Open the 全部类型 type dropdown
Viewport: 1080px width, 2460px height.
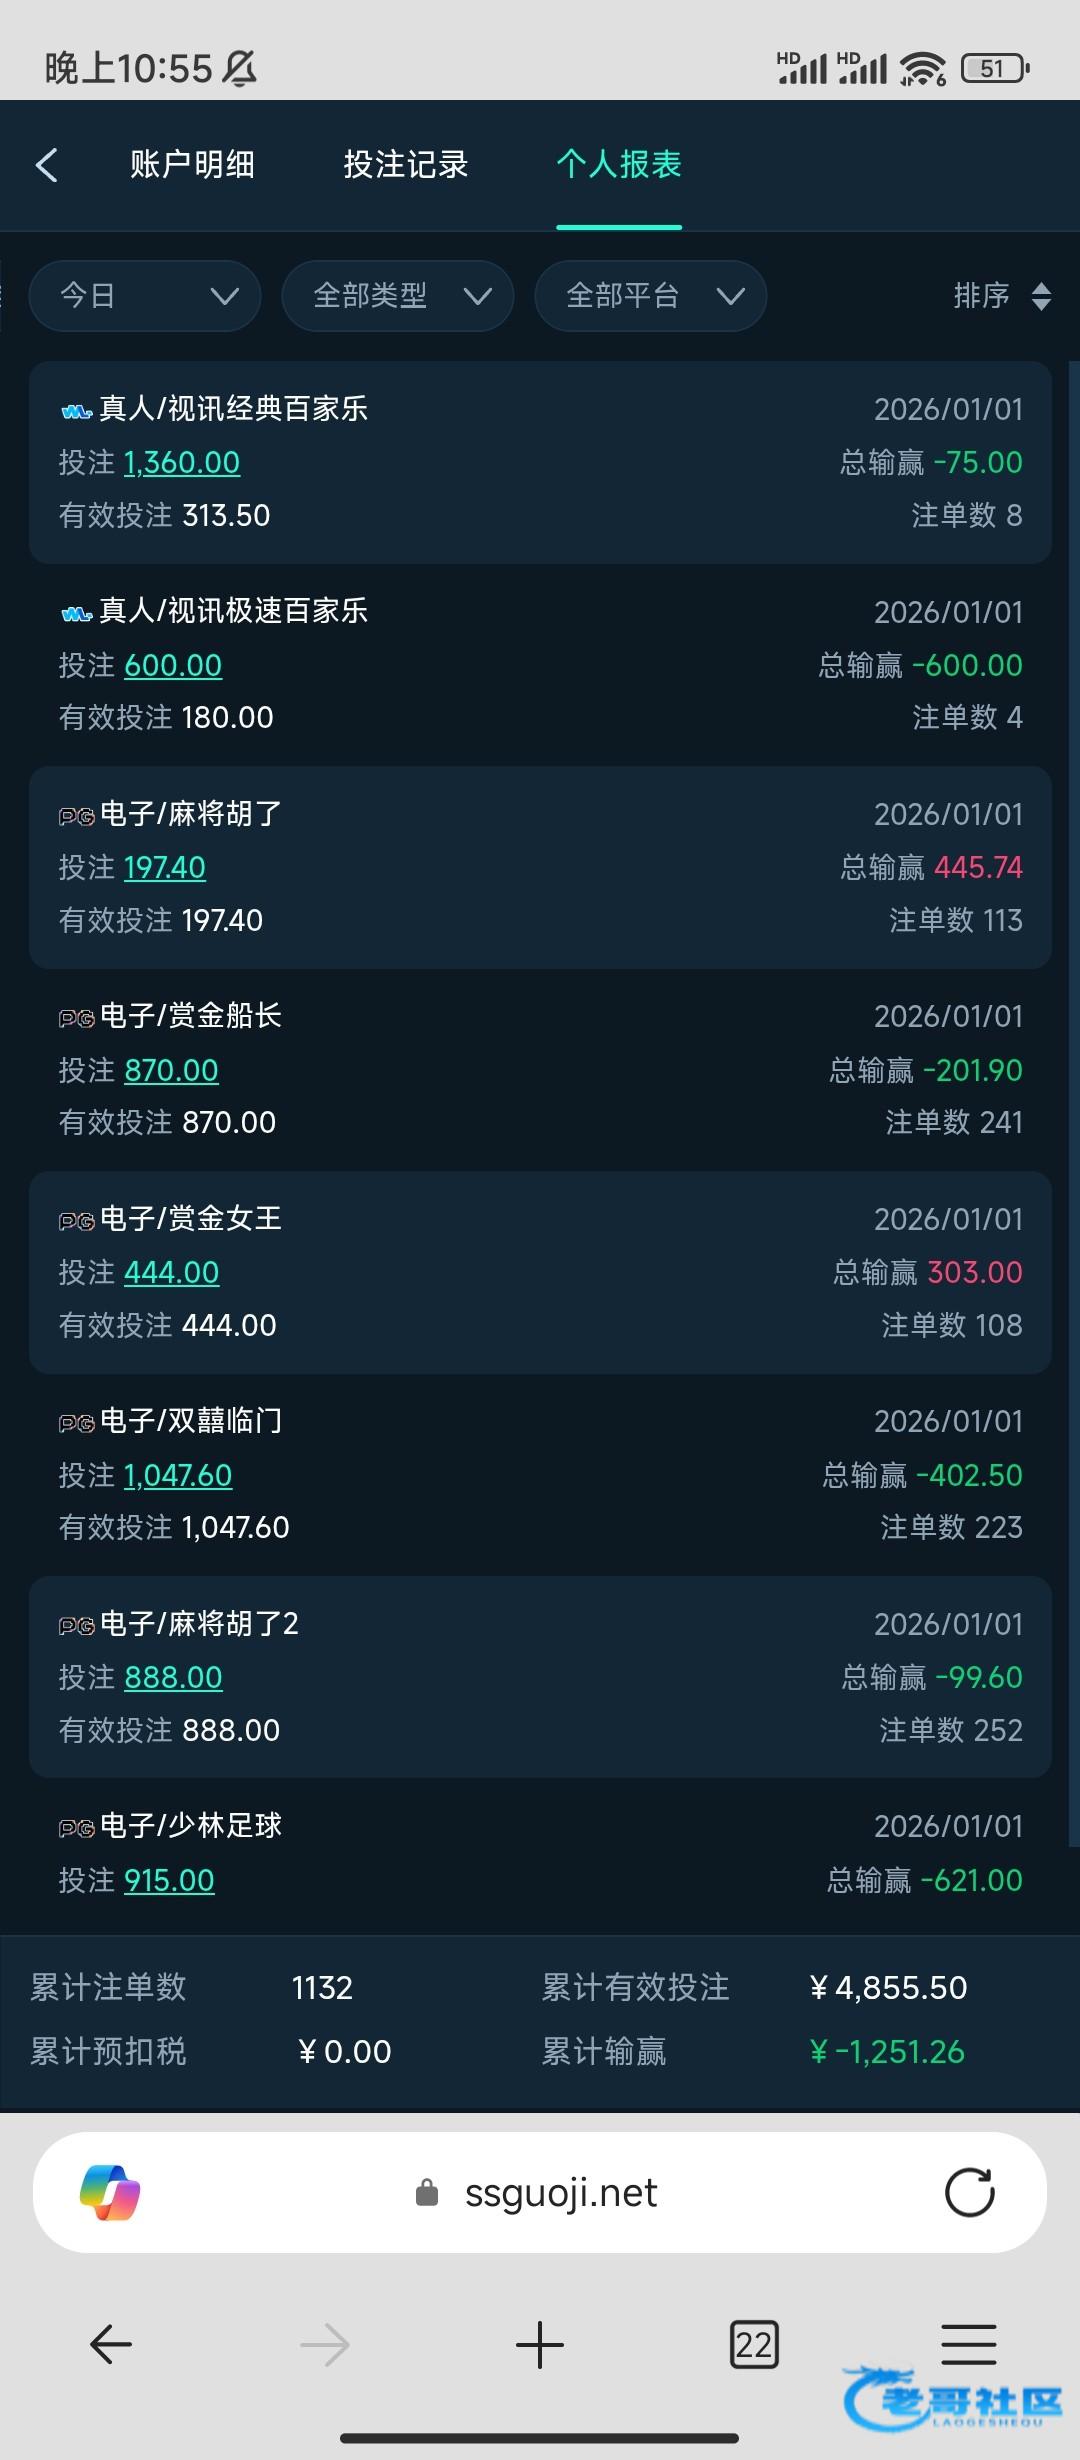(x=398, y=296)
